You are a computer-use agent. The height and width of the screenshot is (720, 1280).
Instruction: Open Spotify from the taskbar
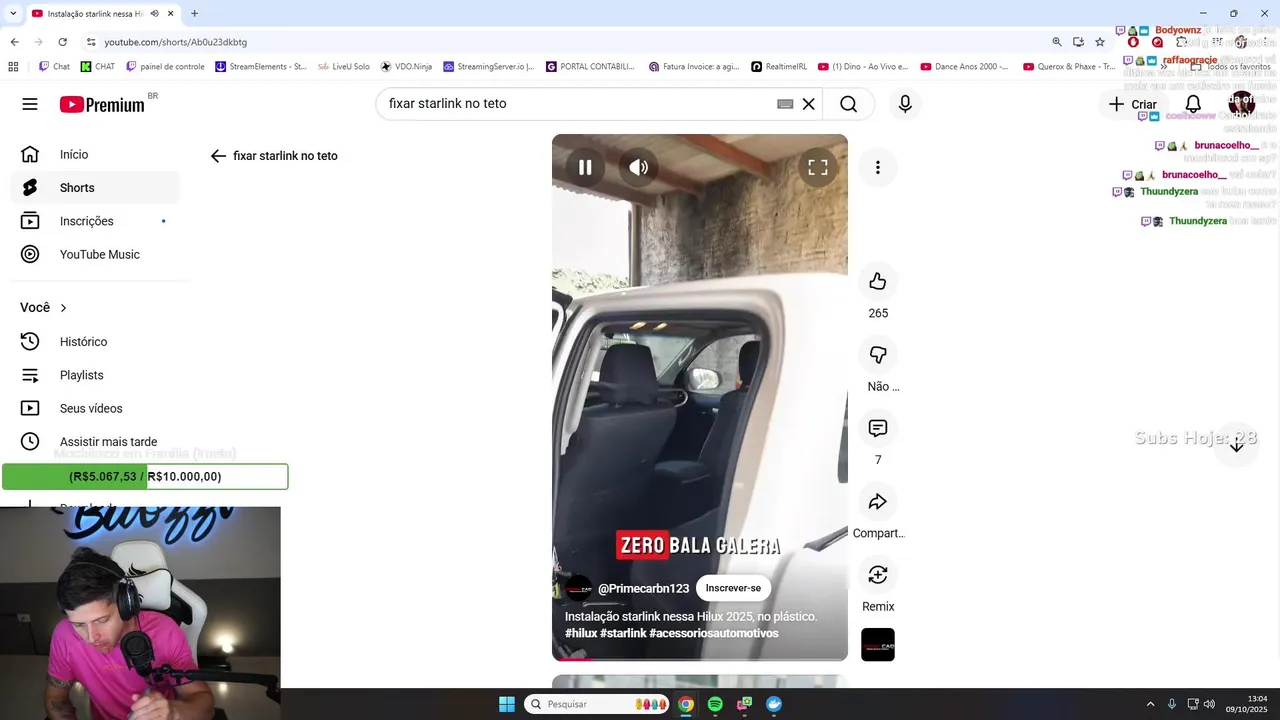tap(715, 704)
